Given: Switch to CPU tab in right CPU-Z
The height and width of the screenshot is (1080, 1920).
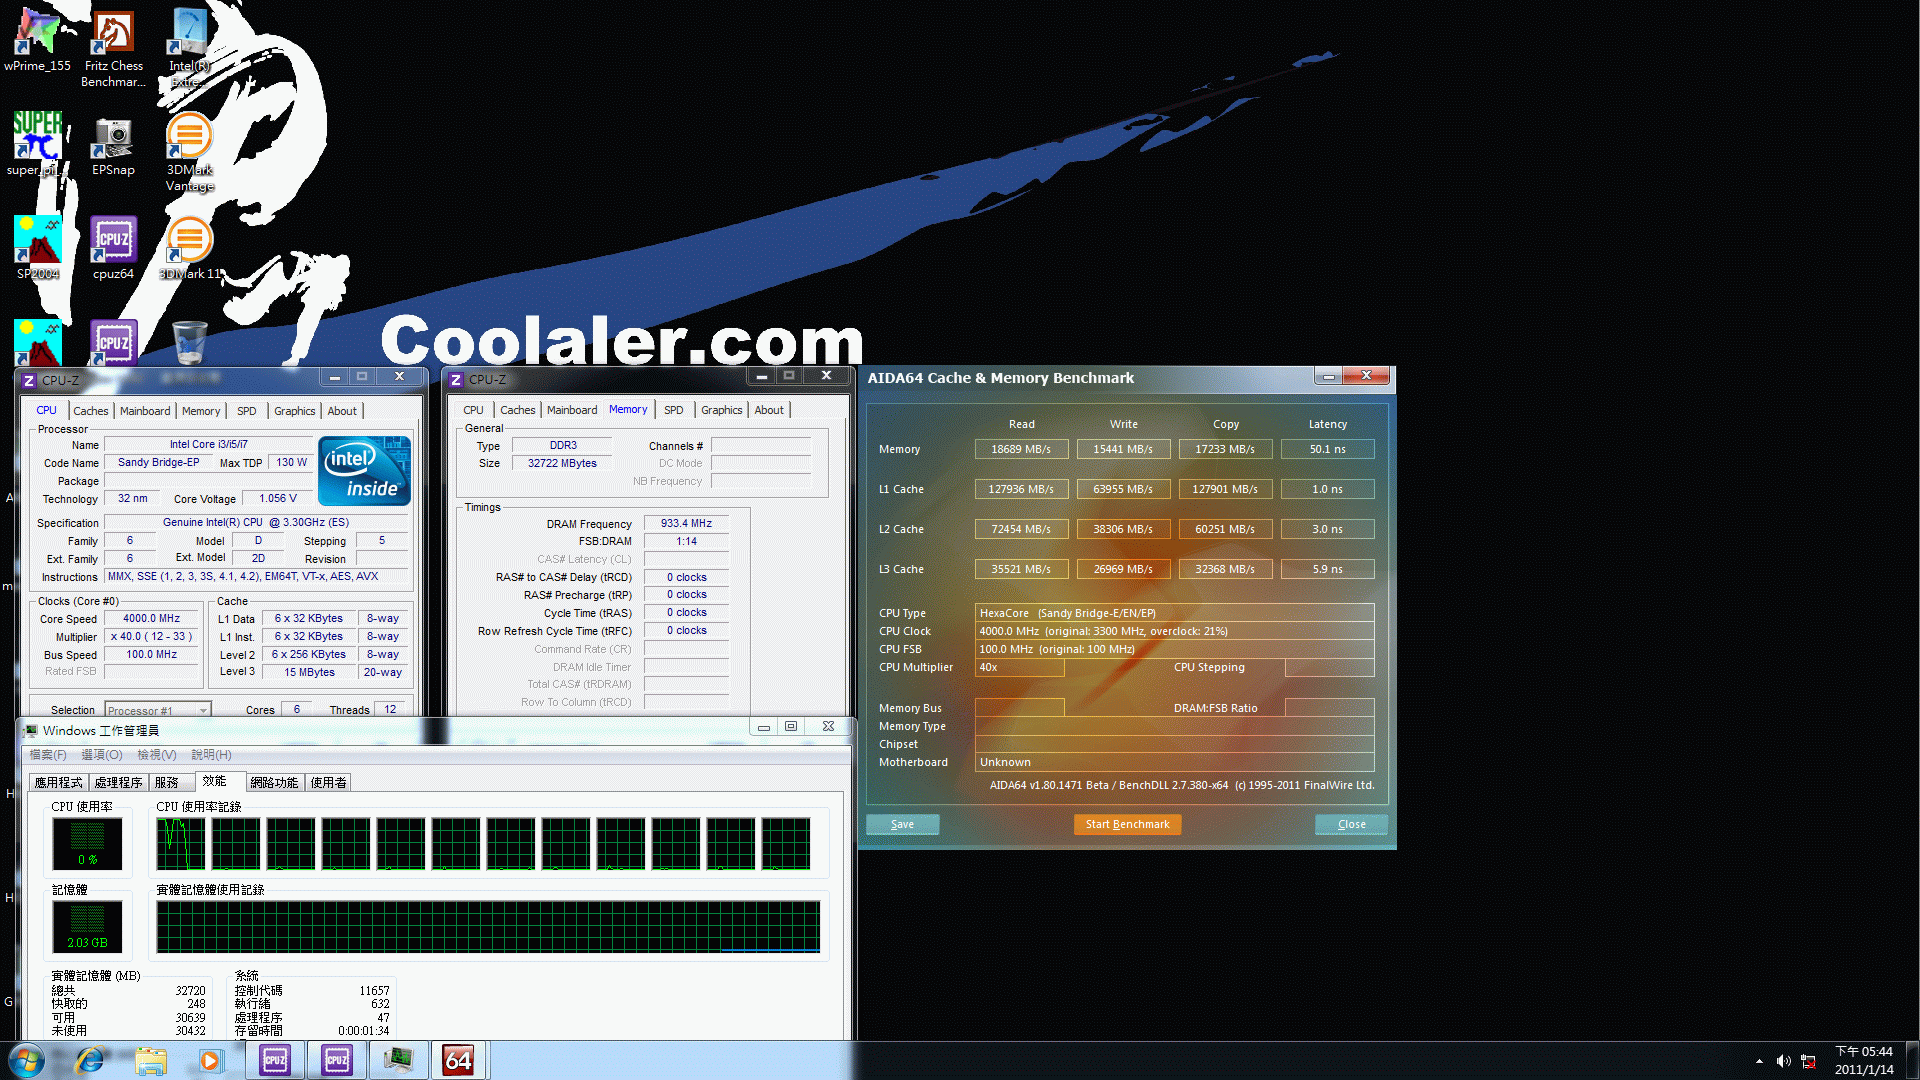Looking at the screenshot, I should (473, 410).
